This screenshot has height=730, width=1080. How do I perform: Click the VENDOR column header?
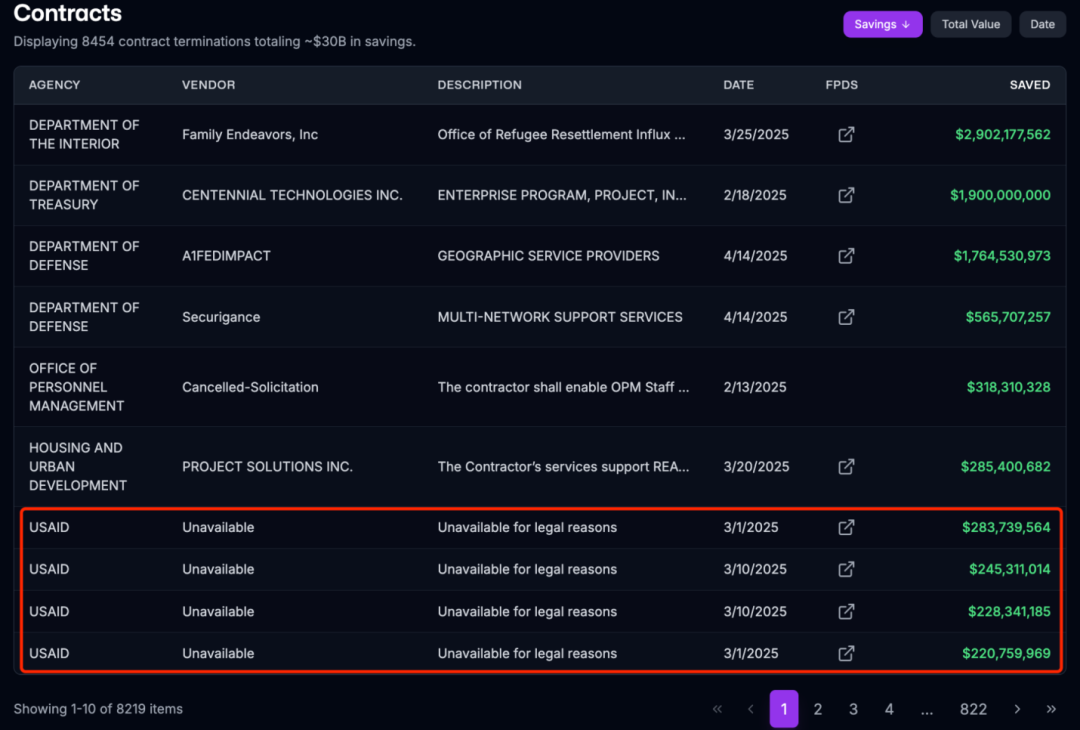(209, 85)
